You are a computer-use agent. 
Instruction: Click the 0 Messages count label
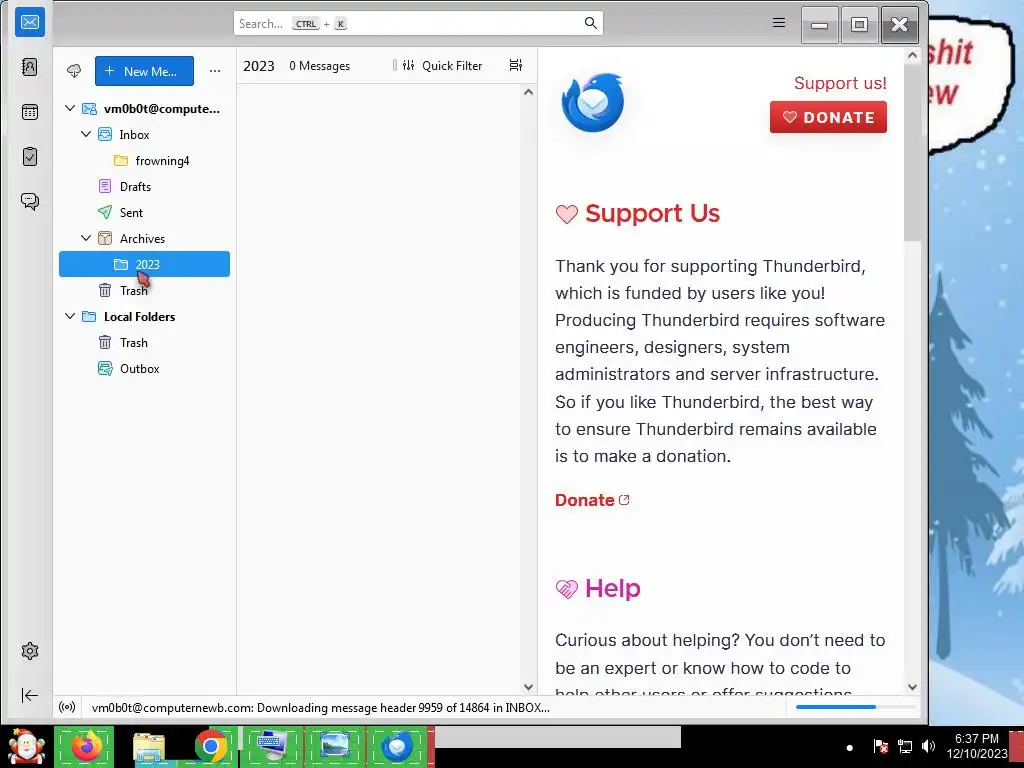[319, 66]
